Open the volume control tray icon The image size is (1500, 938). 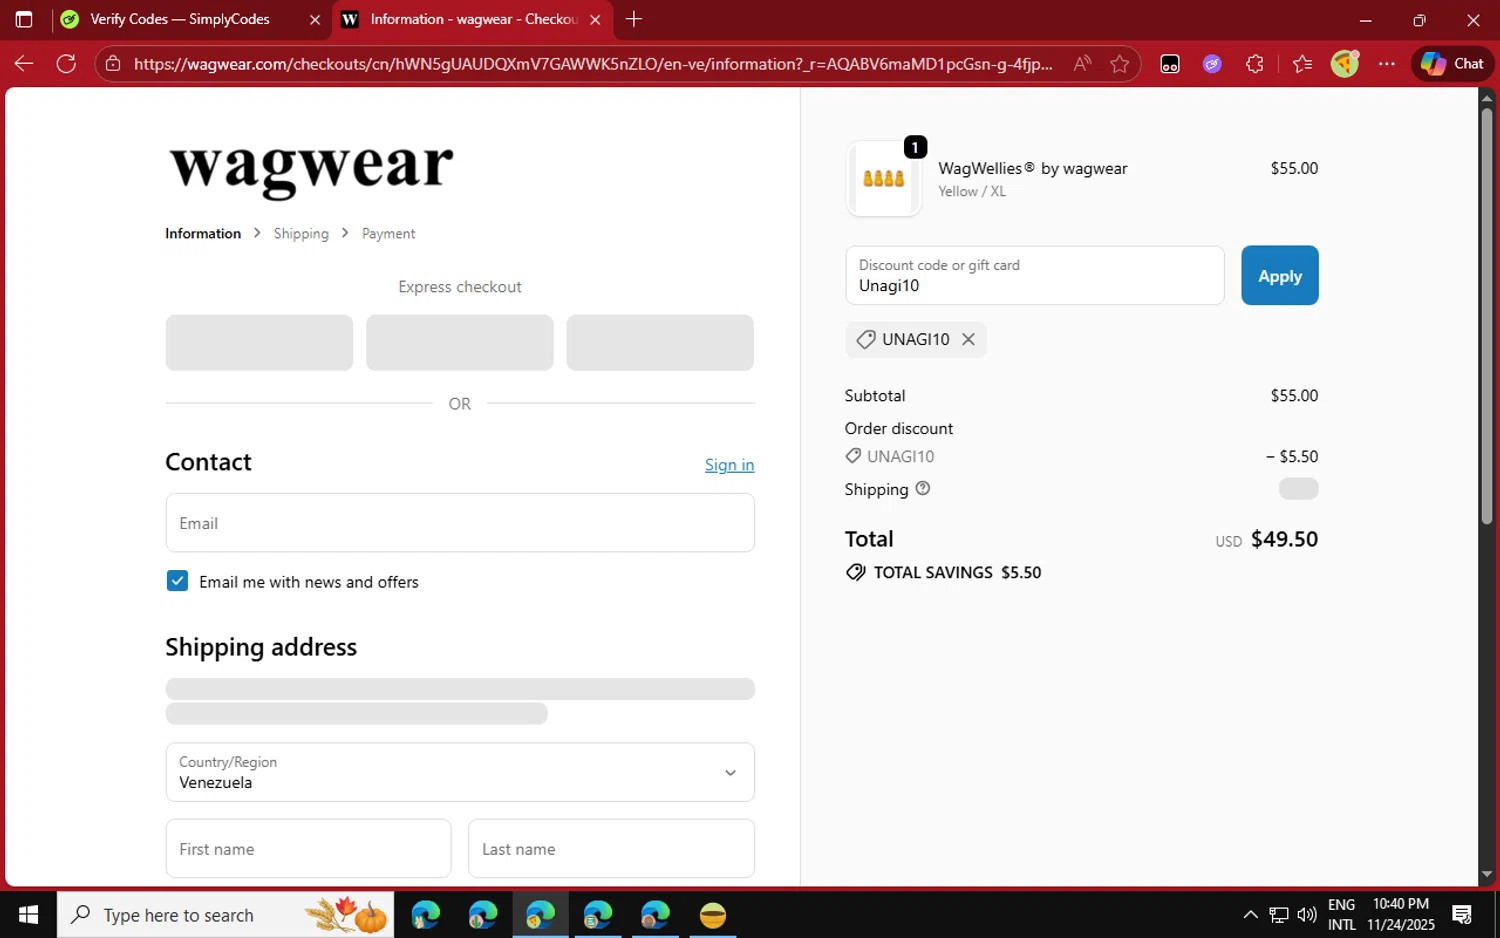(1307, 915)
